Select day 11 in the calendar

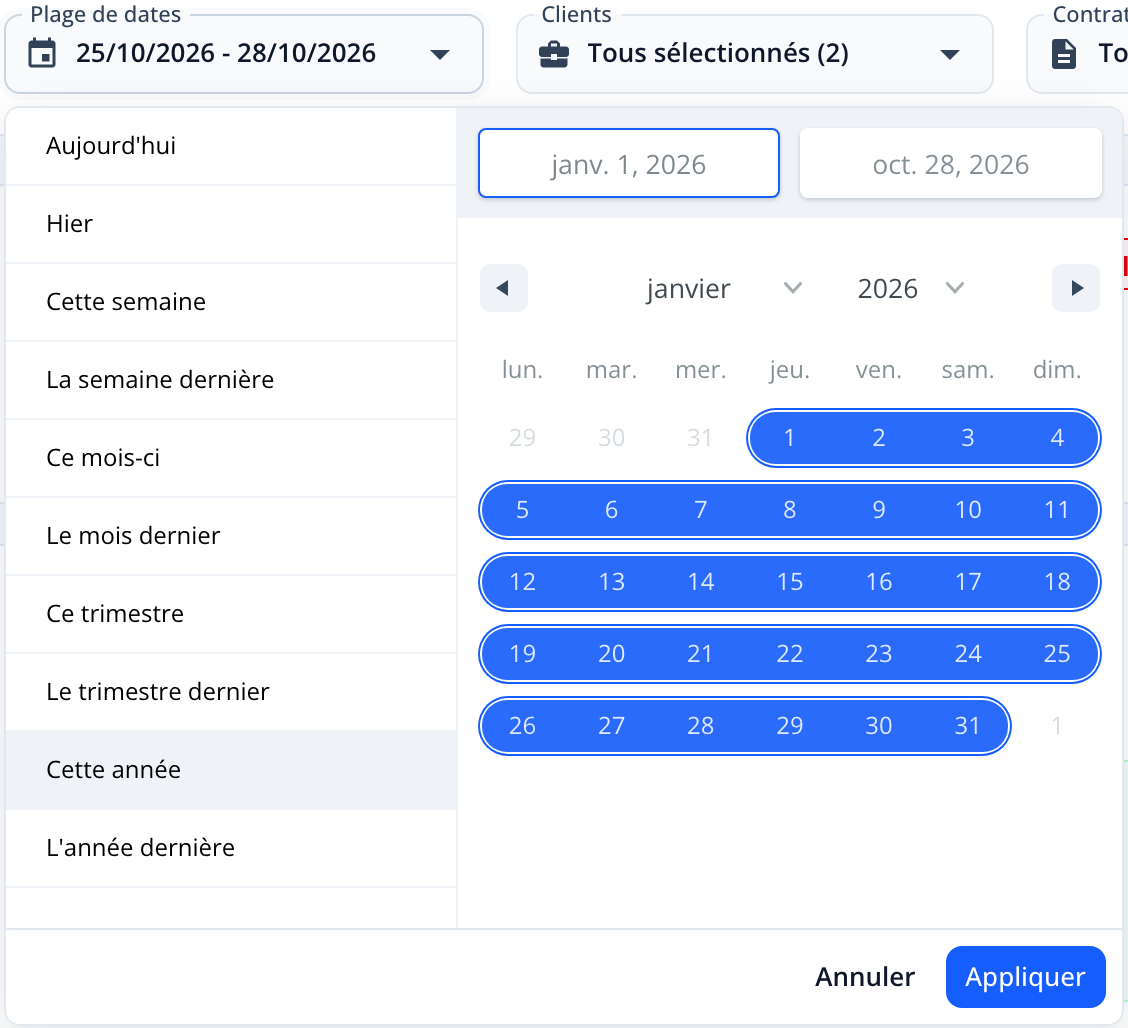click(x=1057, y=510)
